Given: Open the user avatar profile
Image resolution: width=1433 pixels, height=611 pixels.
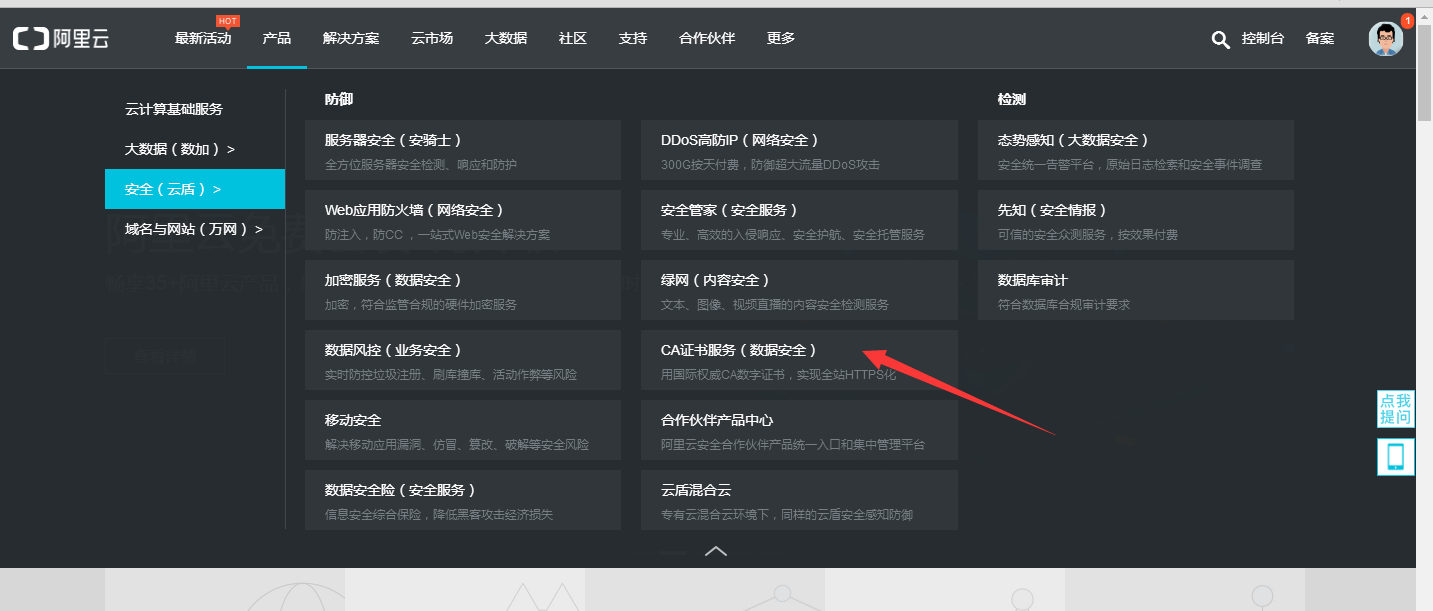Looking at the screenshot, I should pyautogui.click(x=1385, y=39).
